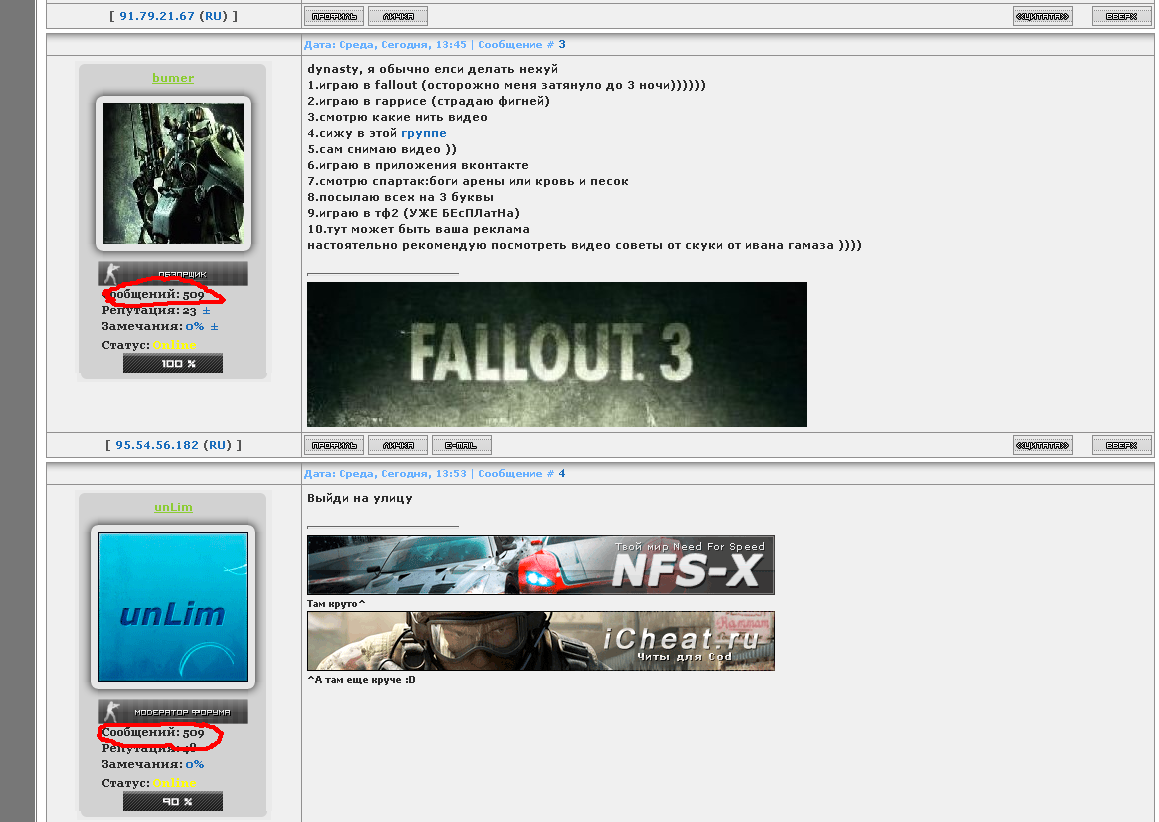
Task: Click unLim's 90 % progress bar
Action: [173, 801]
